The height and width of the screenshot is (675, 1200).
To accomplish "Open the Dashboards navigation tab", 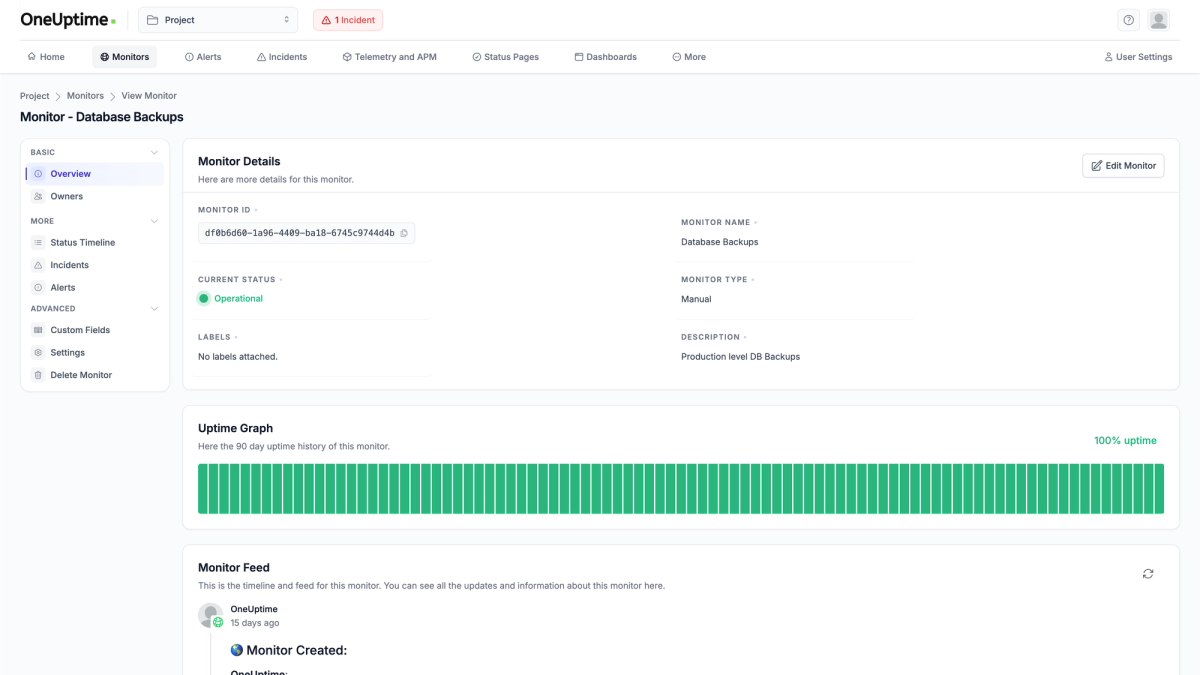I will (606, 57).
